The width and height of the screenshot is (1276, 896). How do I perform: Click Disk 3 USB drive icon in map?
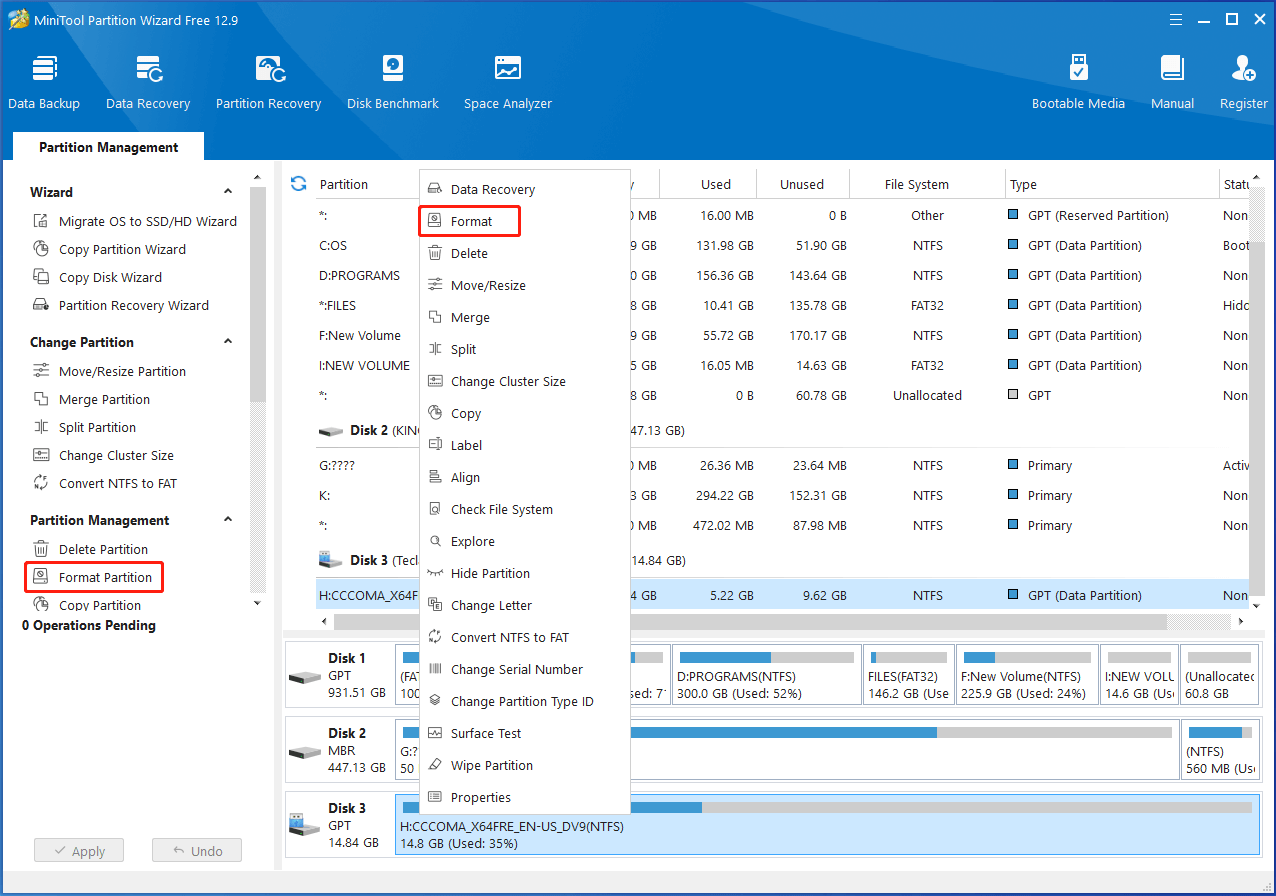coord(304,824)
